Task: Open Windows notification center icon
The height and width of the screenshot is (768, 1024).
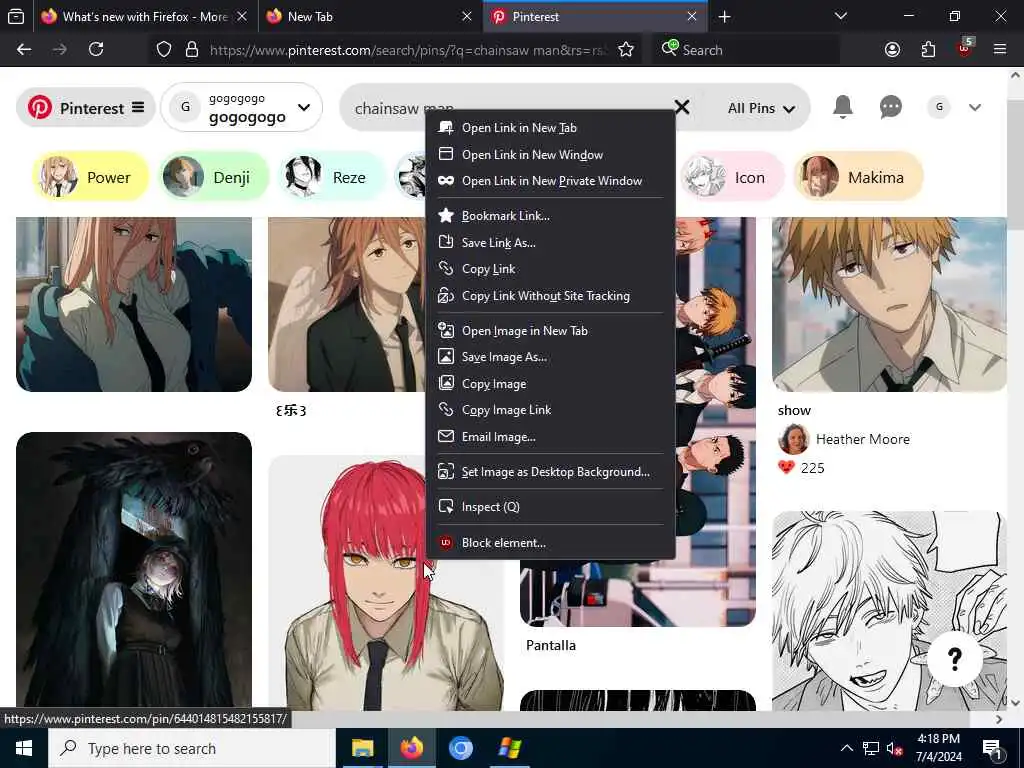Action: pos(992,749)
